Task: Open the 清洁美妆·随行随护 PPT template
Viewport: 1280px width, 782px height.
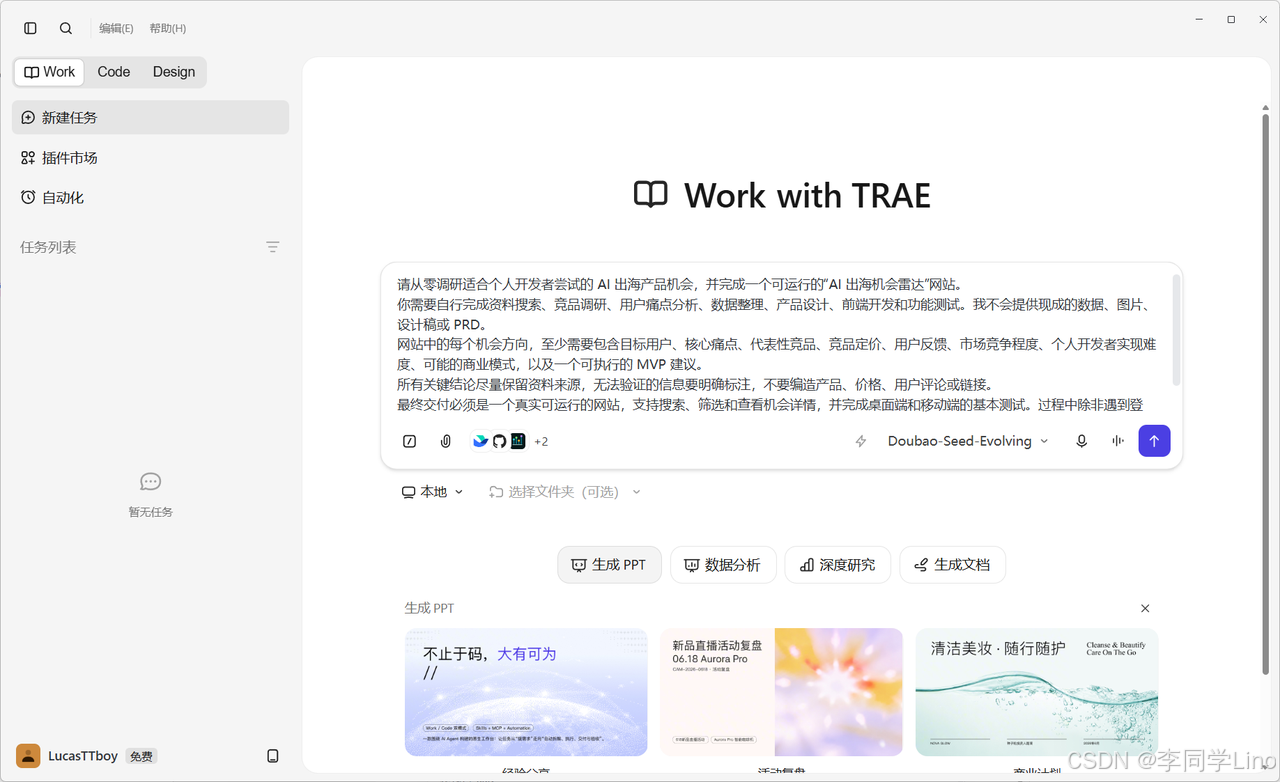Action: click(1037, 692)
